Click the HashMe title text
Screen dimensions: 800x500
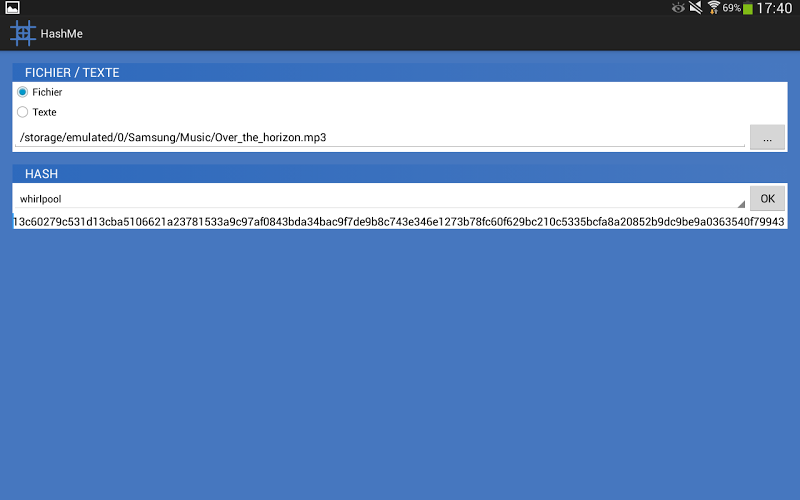[62, 34]
